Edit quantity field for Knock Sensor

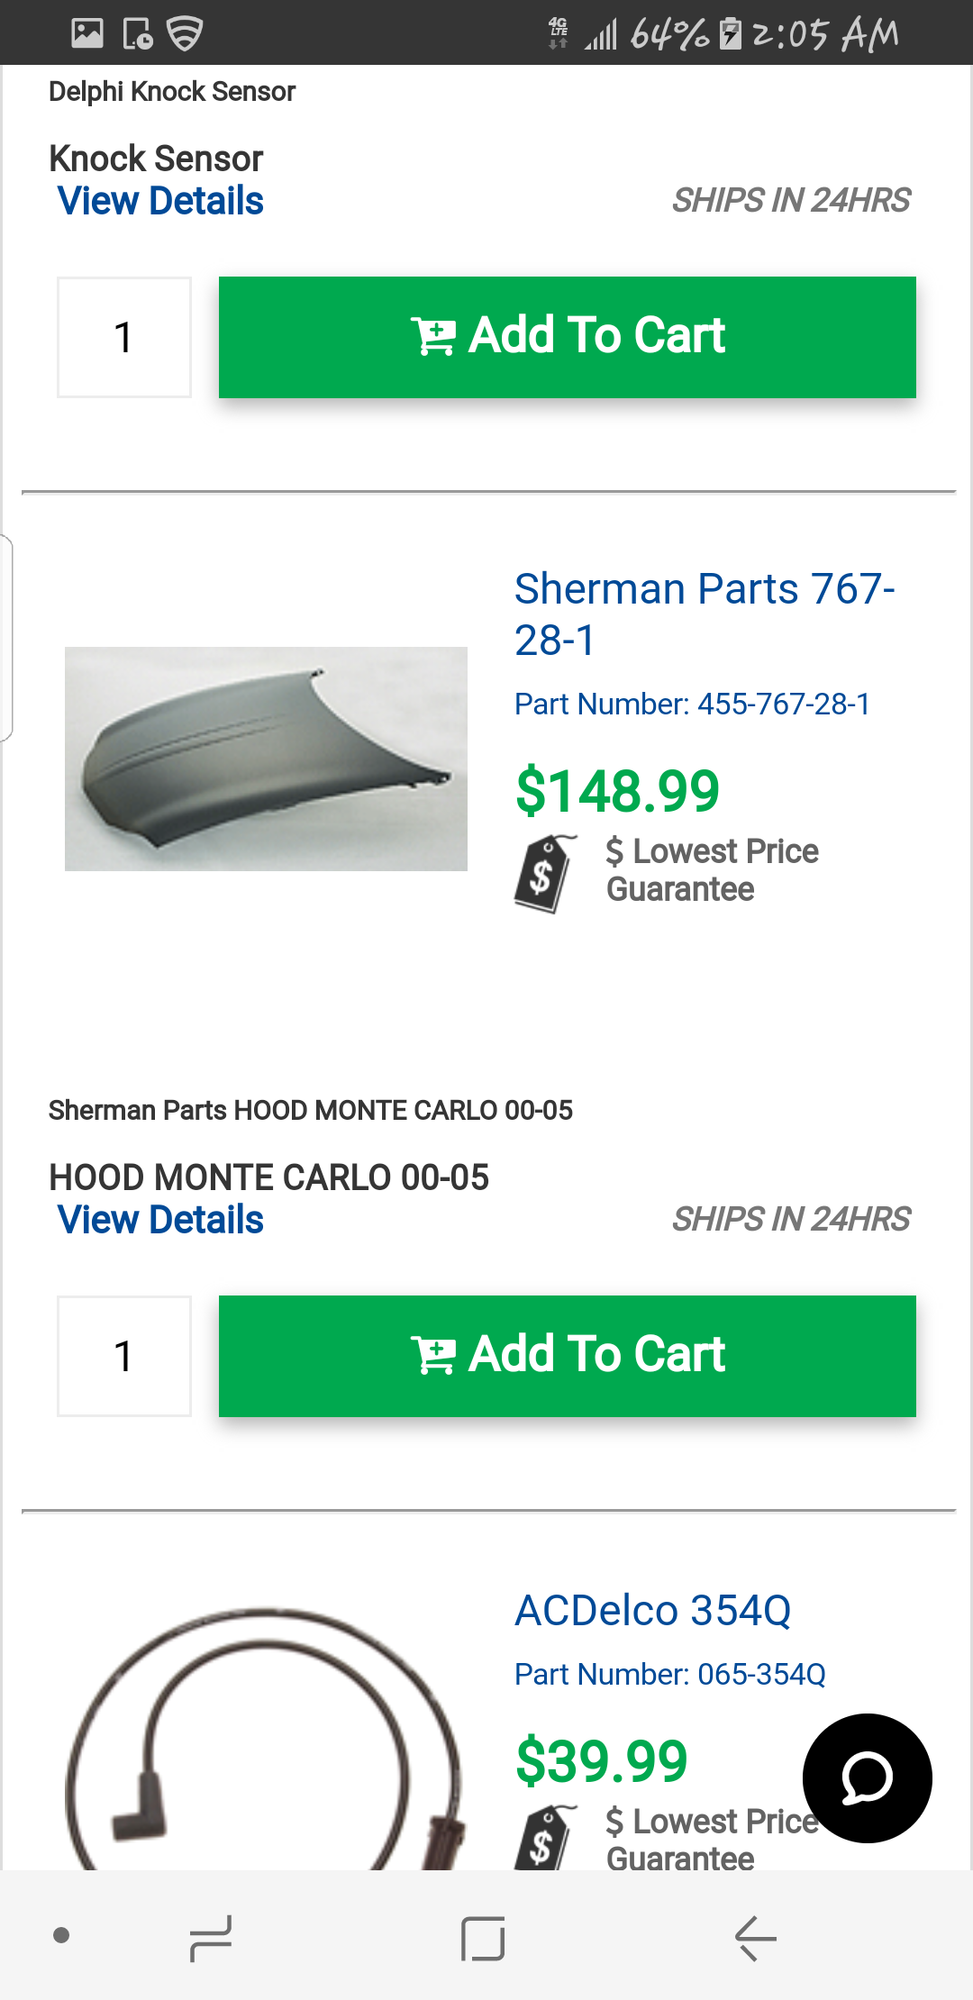124,337
